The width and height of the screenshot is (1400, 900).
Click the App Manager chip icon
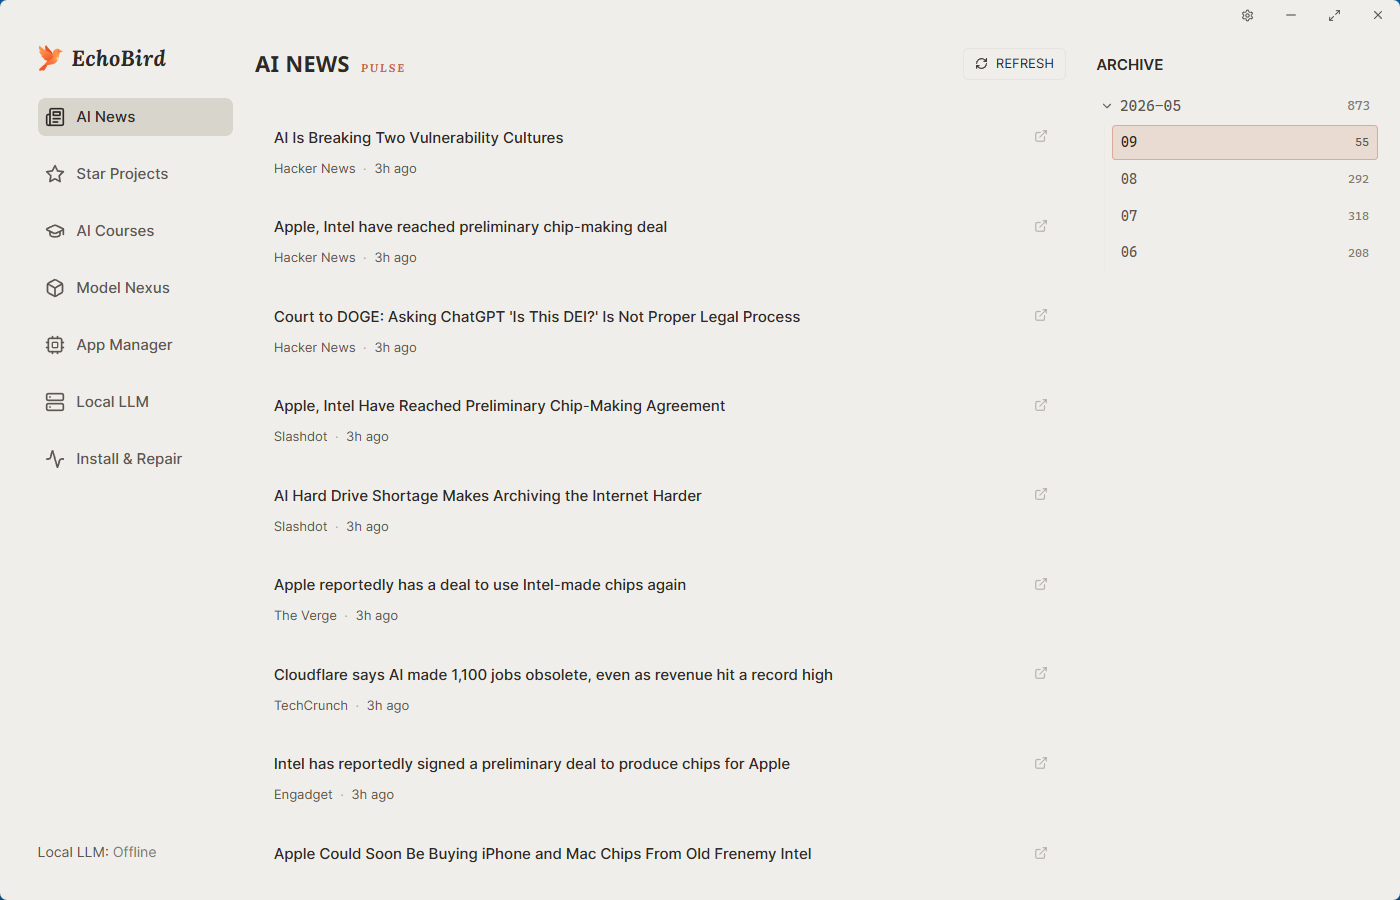(55, 345)
